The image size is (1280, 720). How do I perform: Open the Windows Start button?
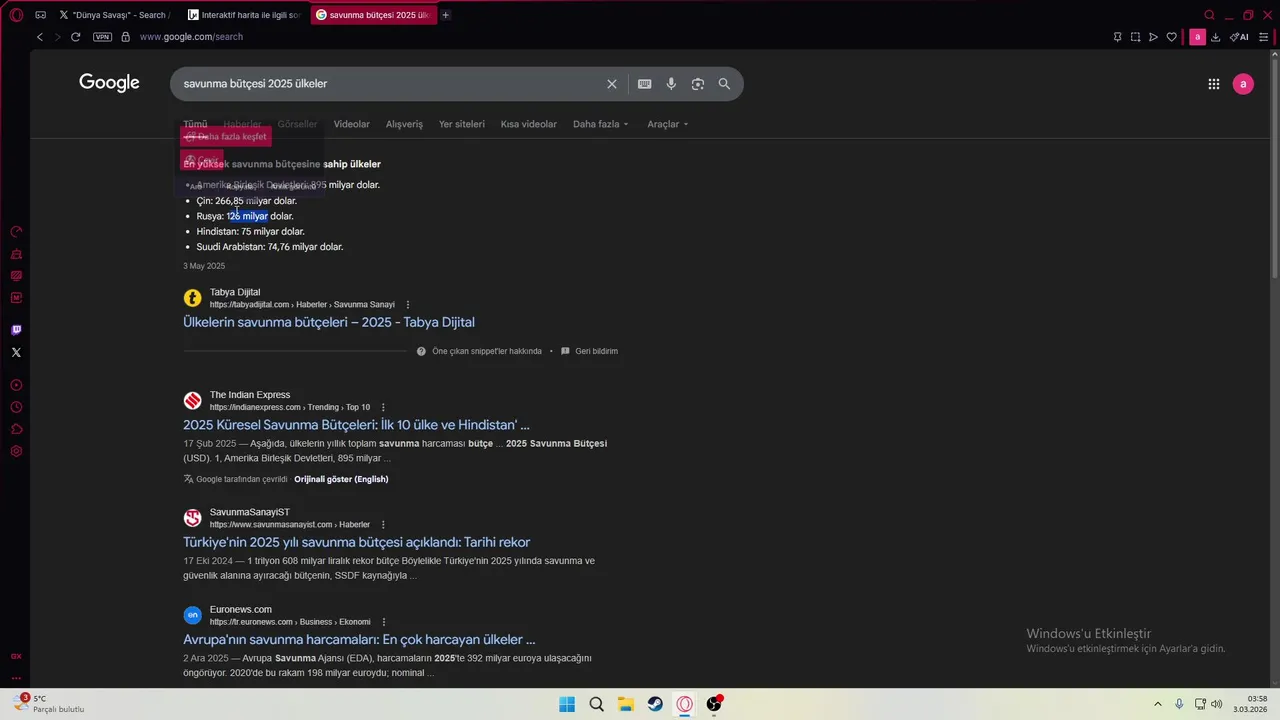coord(567,704)
